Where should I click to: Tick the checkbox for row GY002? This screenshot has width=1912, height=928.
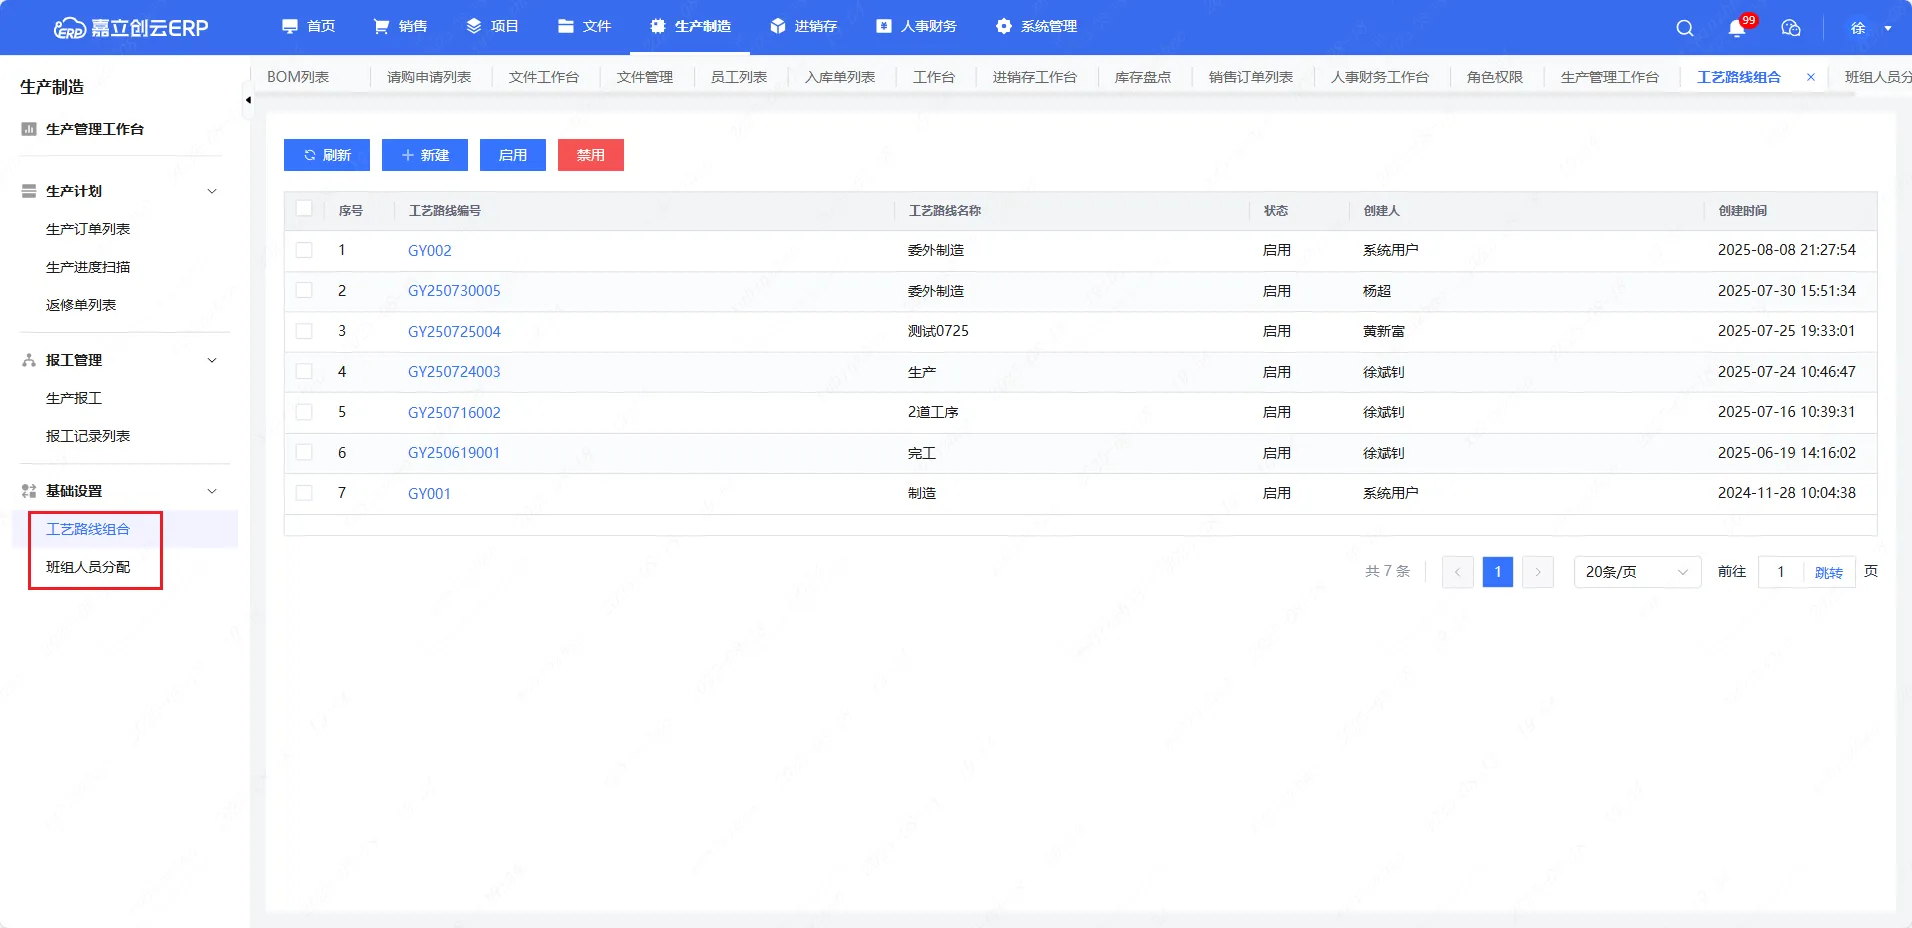coord(304,250)
